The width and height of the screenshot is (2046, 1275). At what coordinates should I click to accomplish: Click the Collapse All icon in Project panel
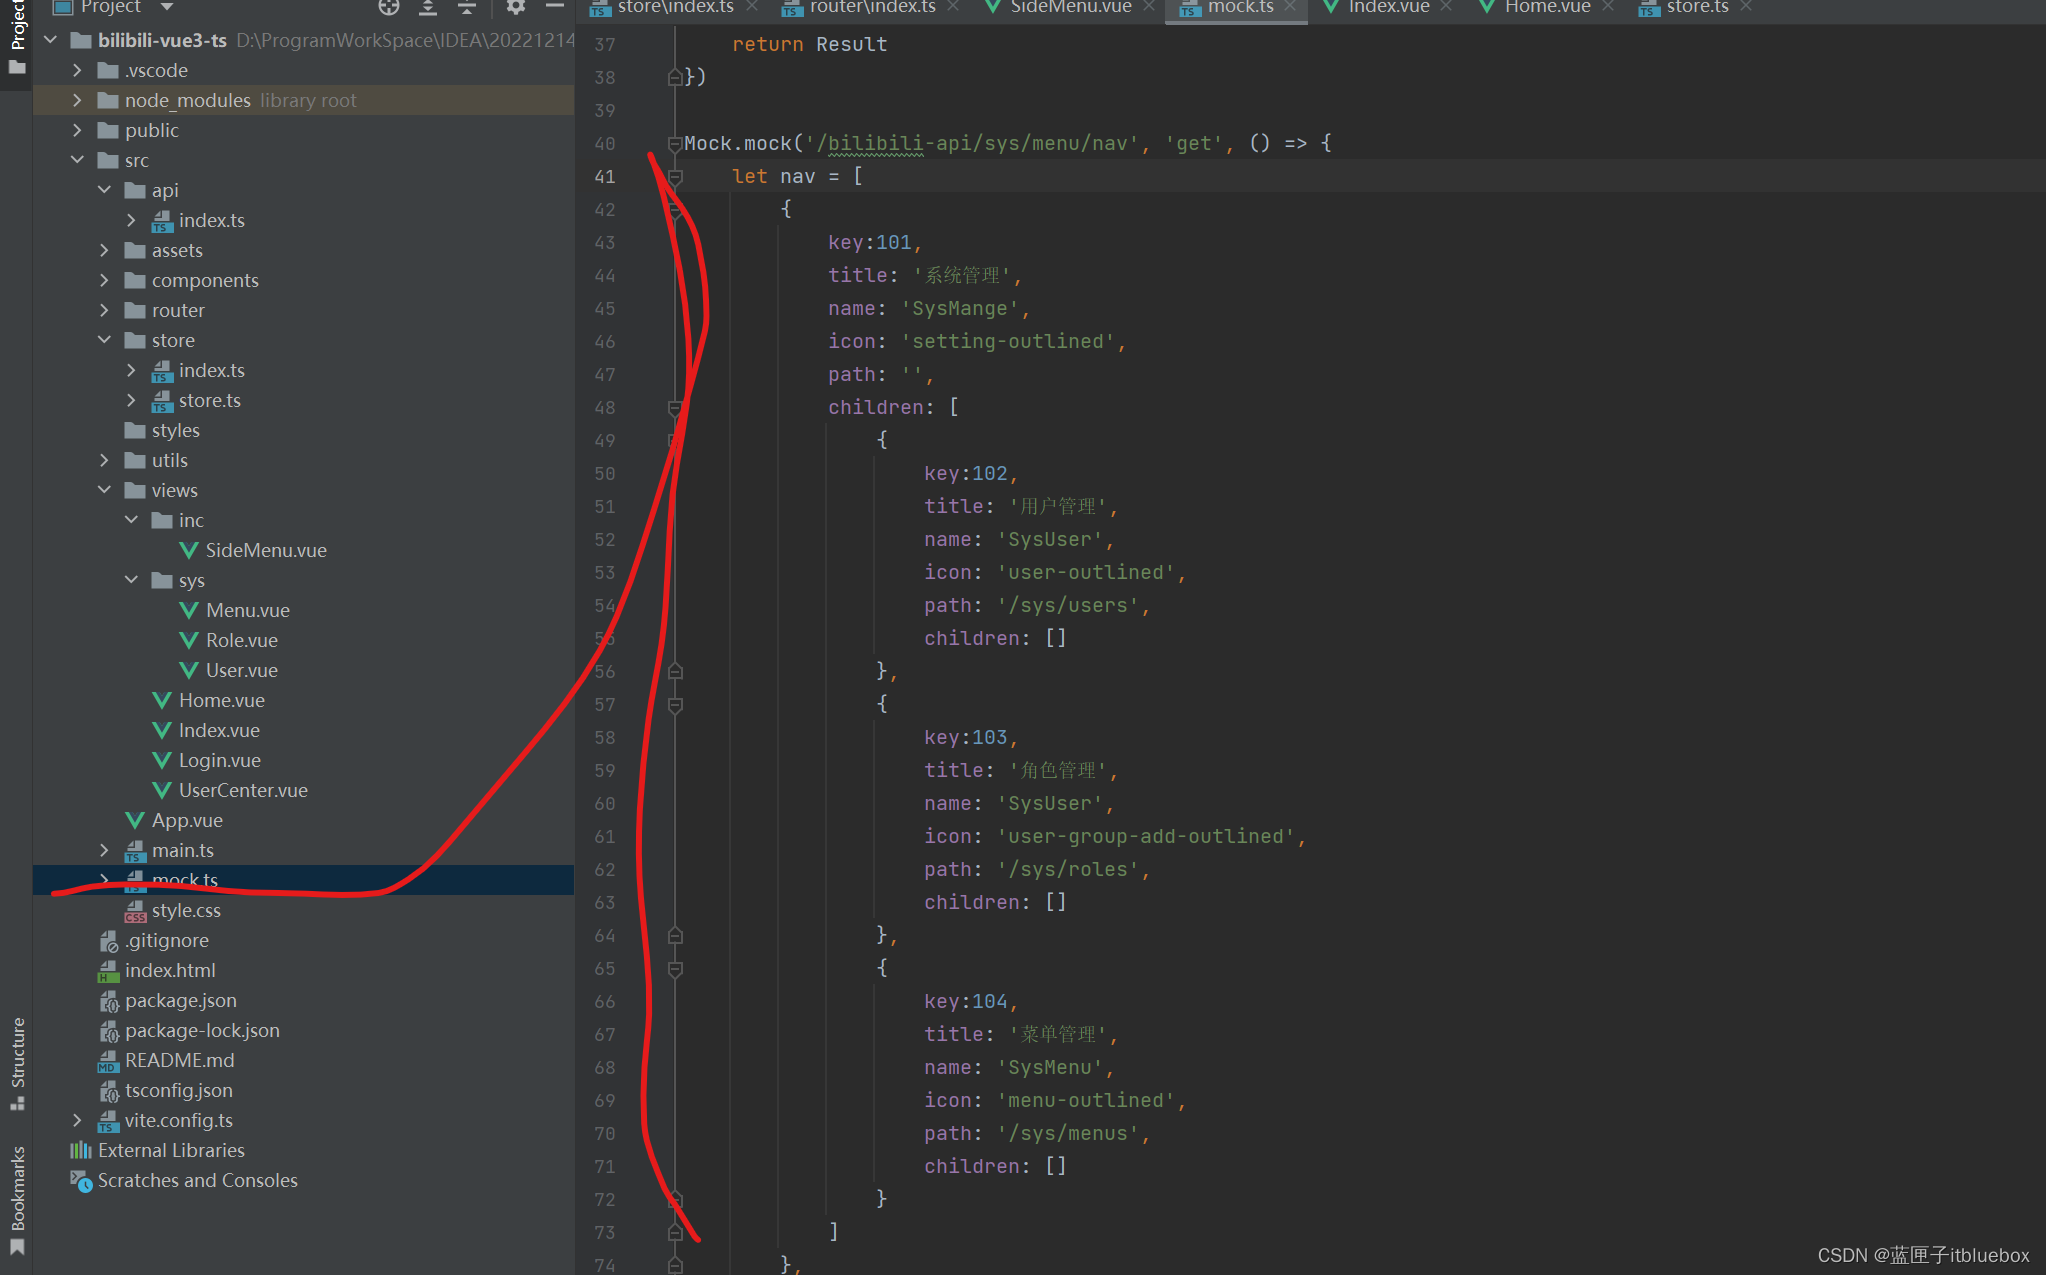(x=467, y=7)
